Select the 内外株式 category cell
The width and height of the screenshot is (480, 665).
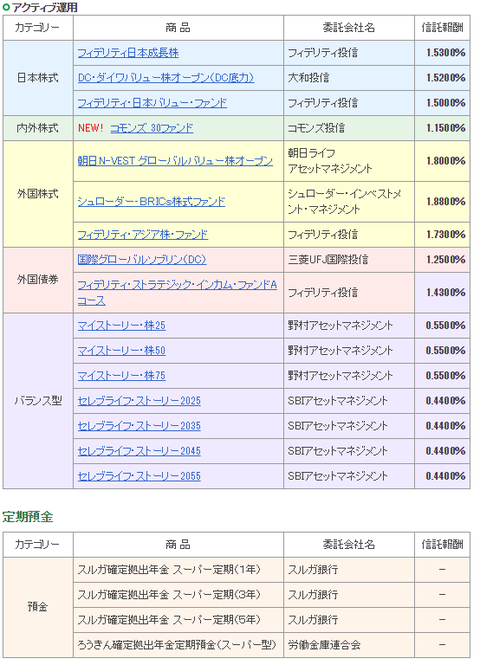[x=38, y=128]
